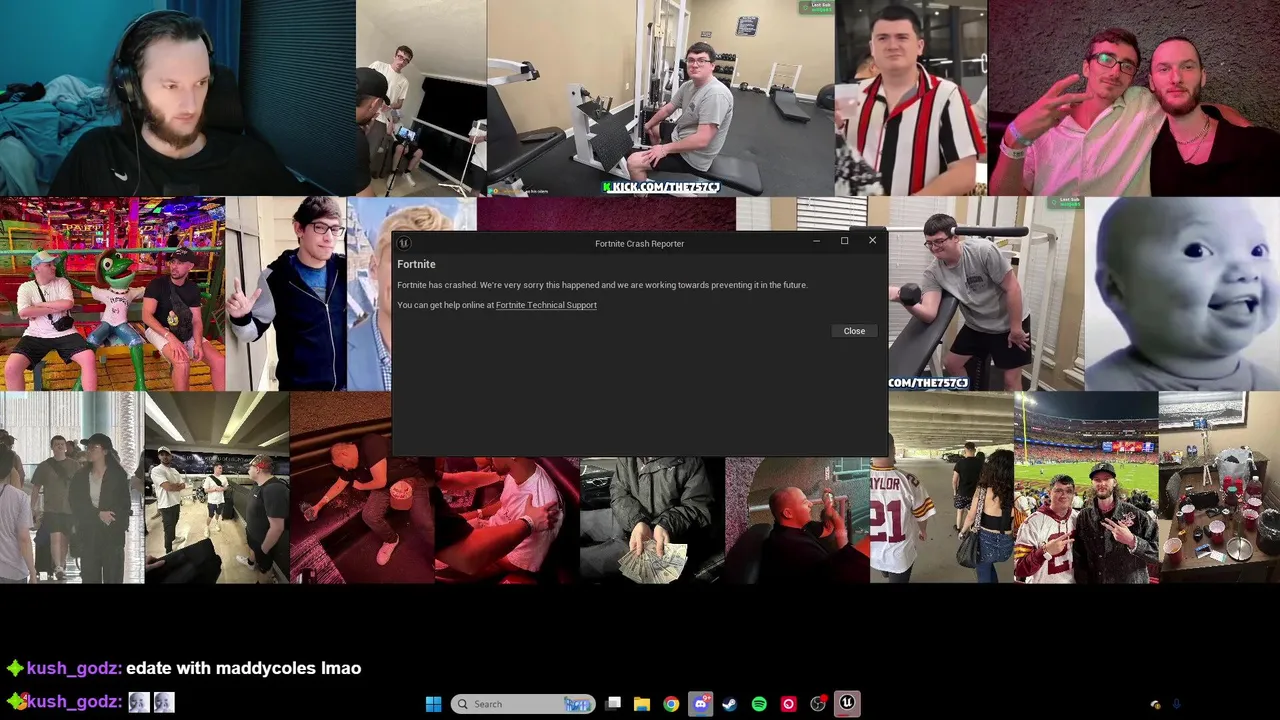
Task: Click the football stadium photo
Action: coord(1086,487)
